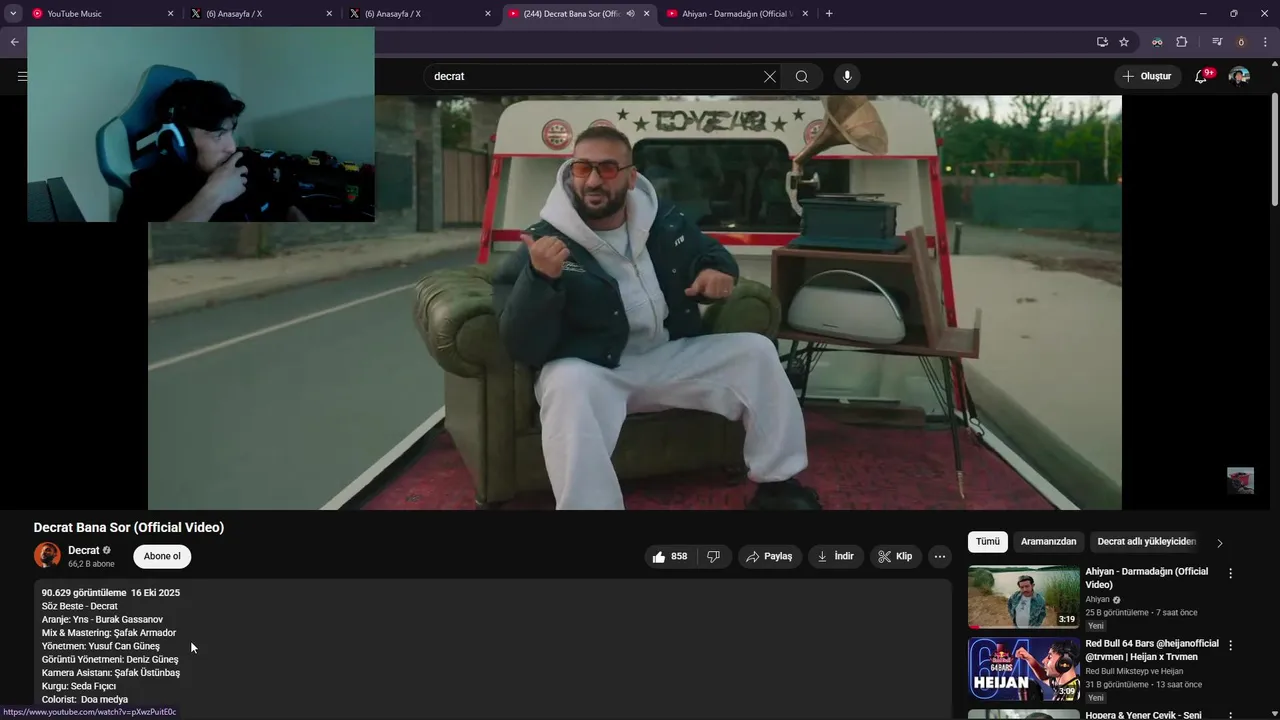Open YouTube notifications bell
The width and height of the screenshot is (1280, 720).
(1202, 76)
